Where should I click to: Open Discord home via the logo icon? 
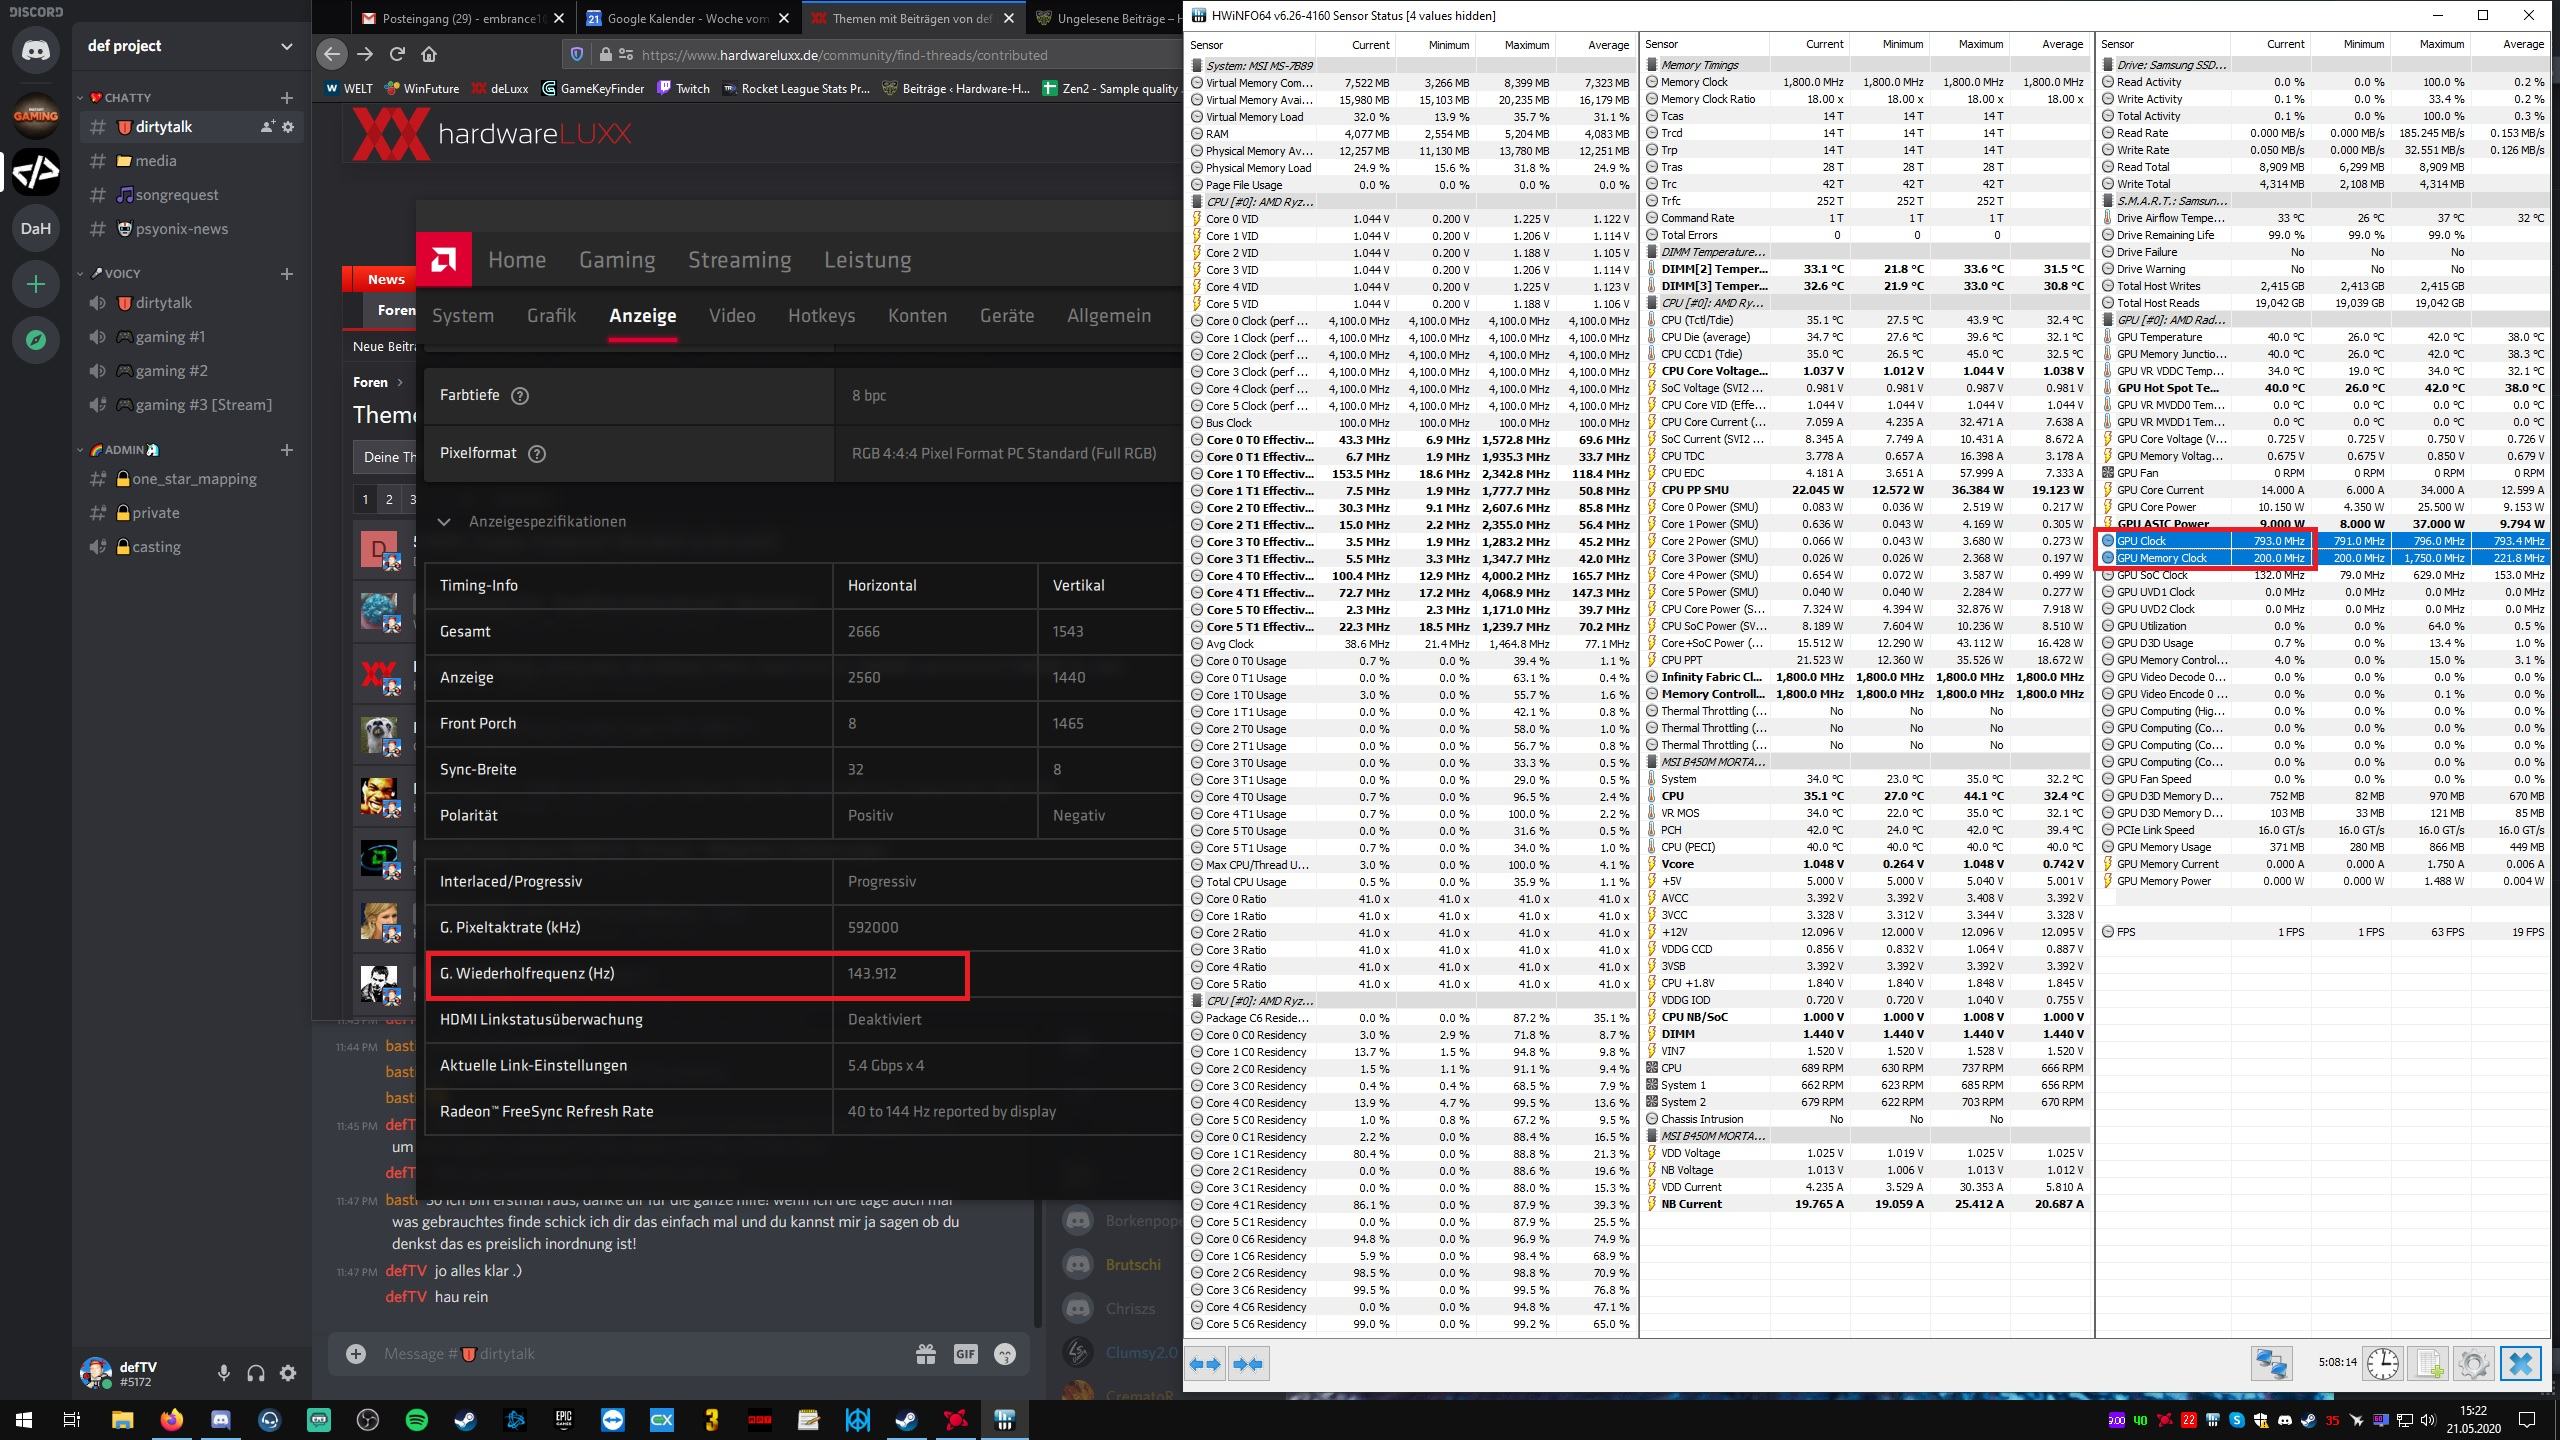36,51
